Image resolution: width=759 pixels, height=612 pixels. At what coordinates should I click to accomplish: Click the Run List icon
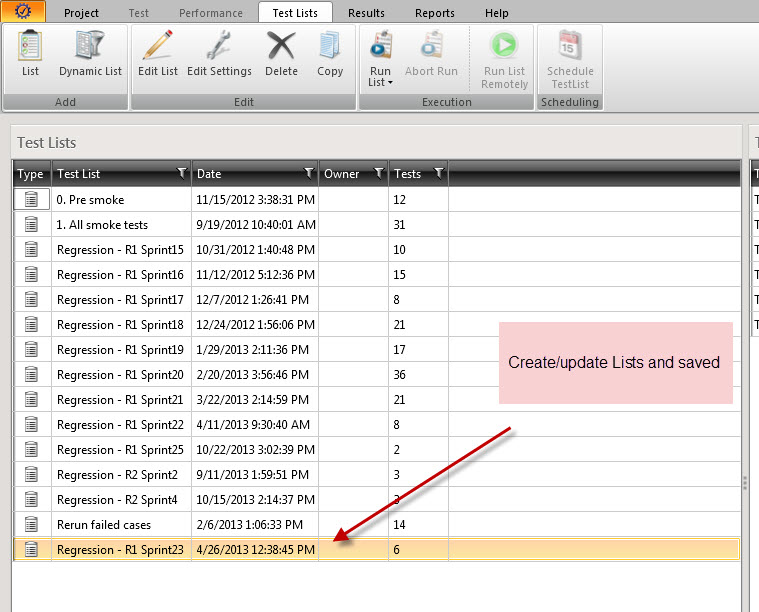click(381, 45)
